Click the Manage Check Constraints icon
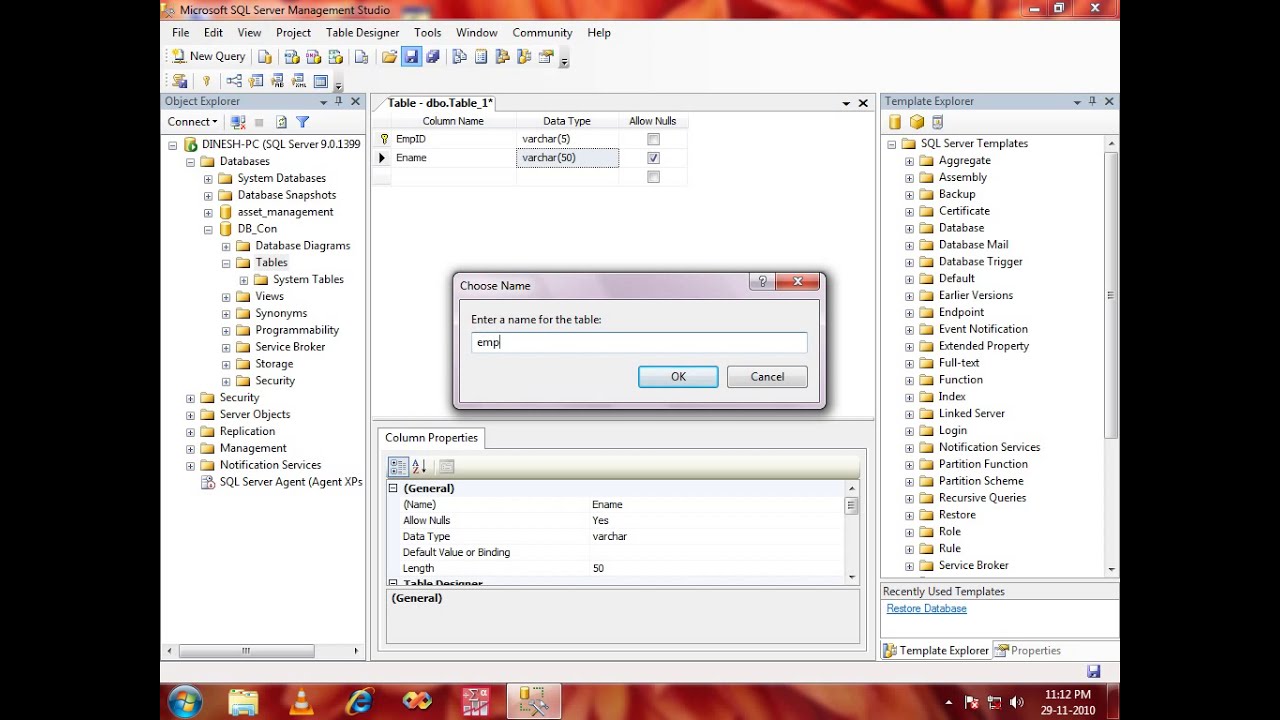The image size is (1280, 720). (x=321, y=81)
